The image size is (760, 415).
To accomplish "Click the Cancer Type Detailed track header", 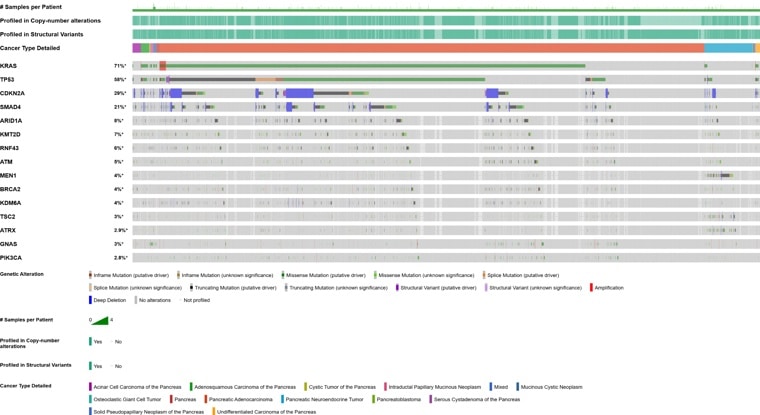I will tap(30, 48).
